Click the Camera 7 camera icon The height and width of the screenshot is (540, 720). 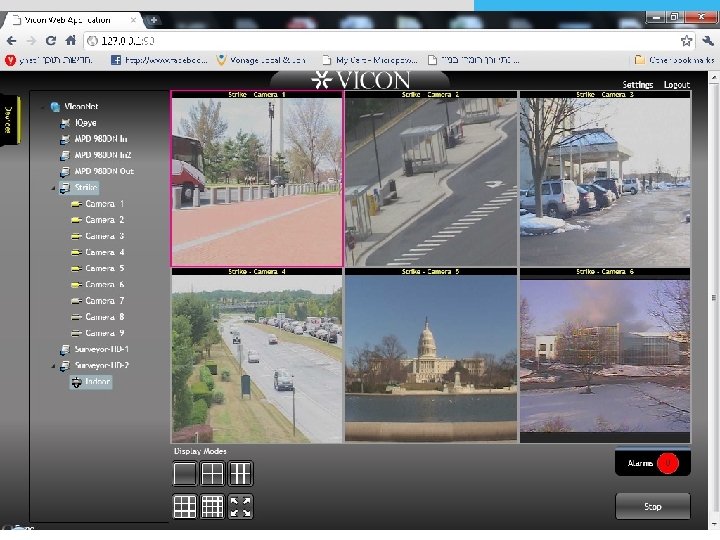pyautogui.click(x=77, y=301)
